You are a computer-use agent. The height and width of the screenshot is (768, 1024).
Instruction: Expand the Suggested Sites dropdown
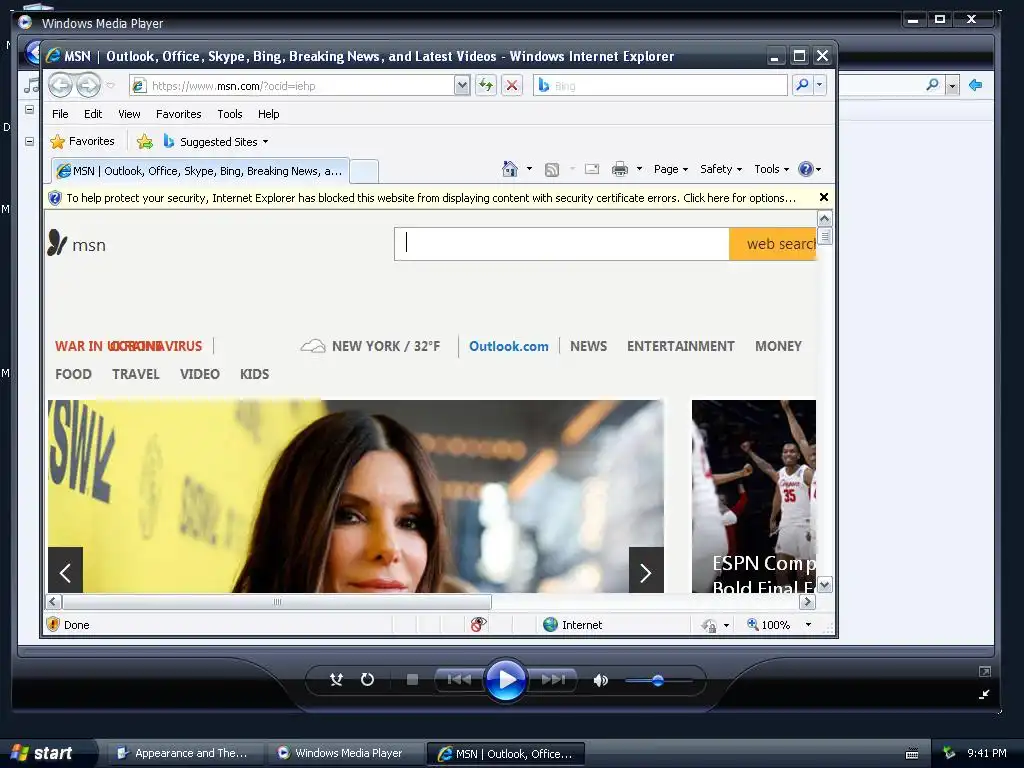click(265, 142)
